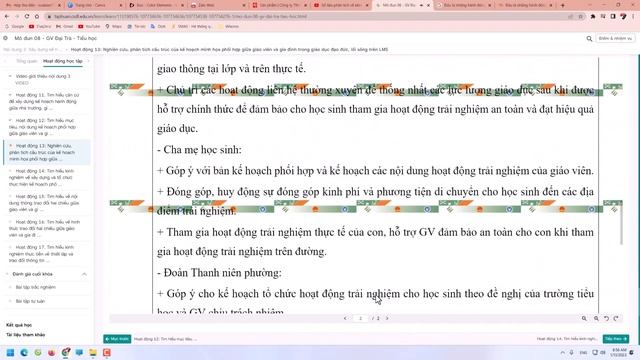
Task: Open Kết quả học
Action: pyautogui.click(x=19, y=325)
